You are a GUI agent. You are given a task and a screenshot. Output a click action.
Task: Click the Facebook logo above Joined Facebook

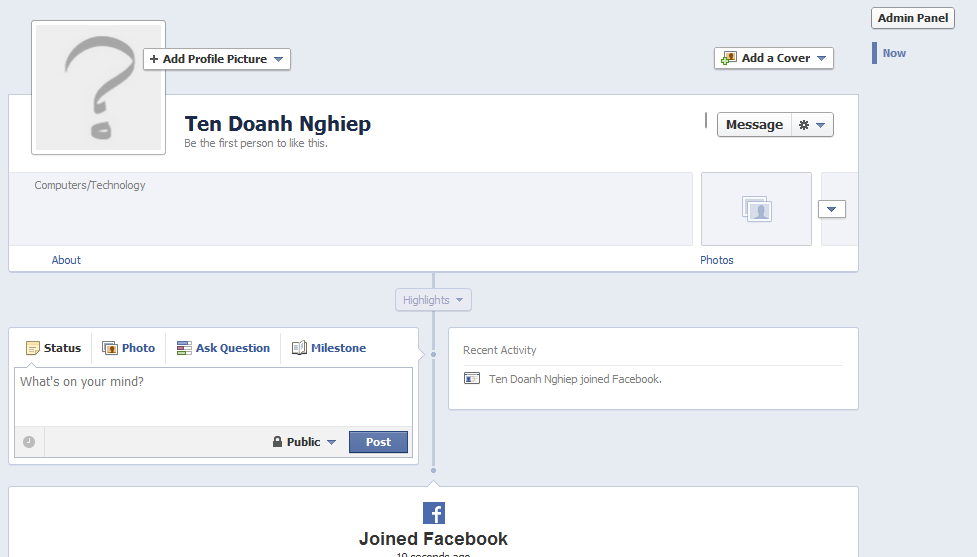coord(434,513)
